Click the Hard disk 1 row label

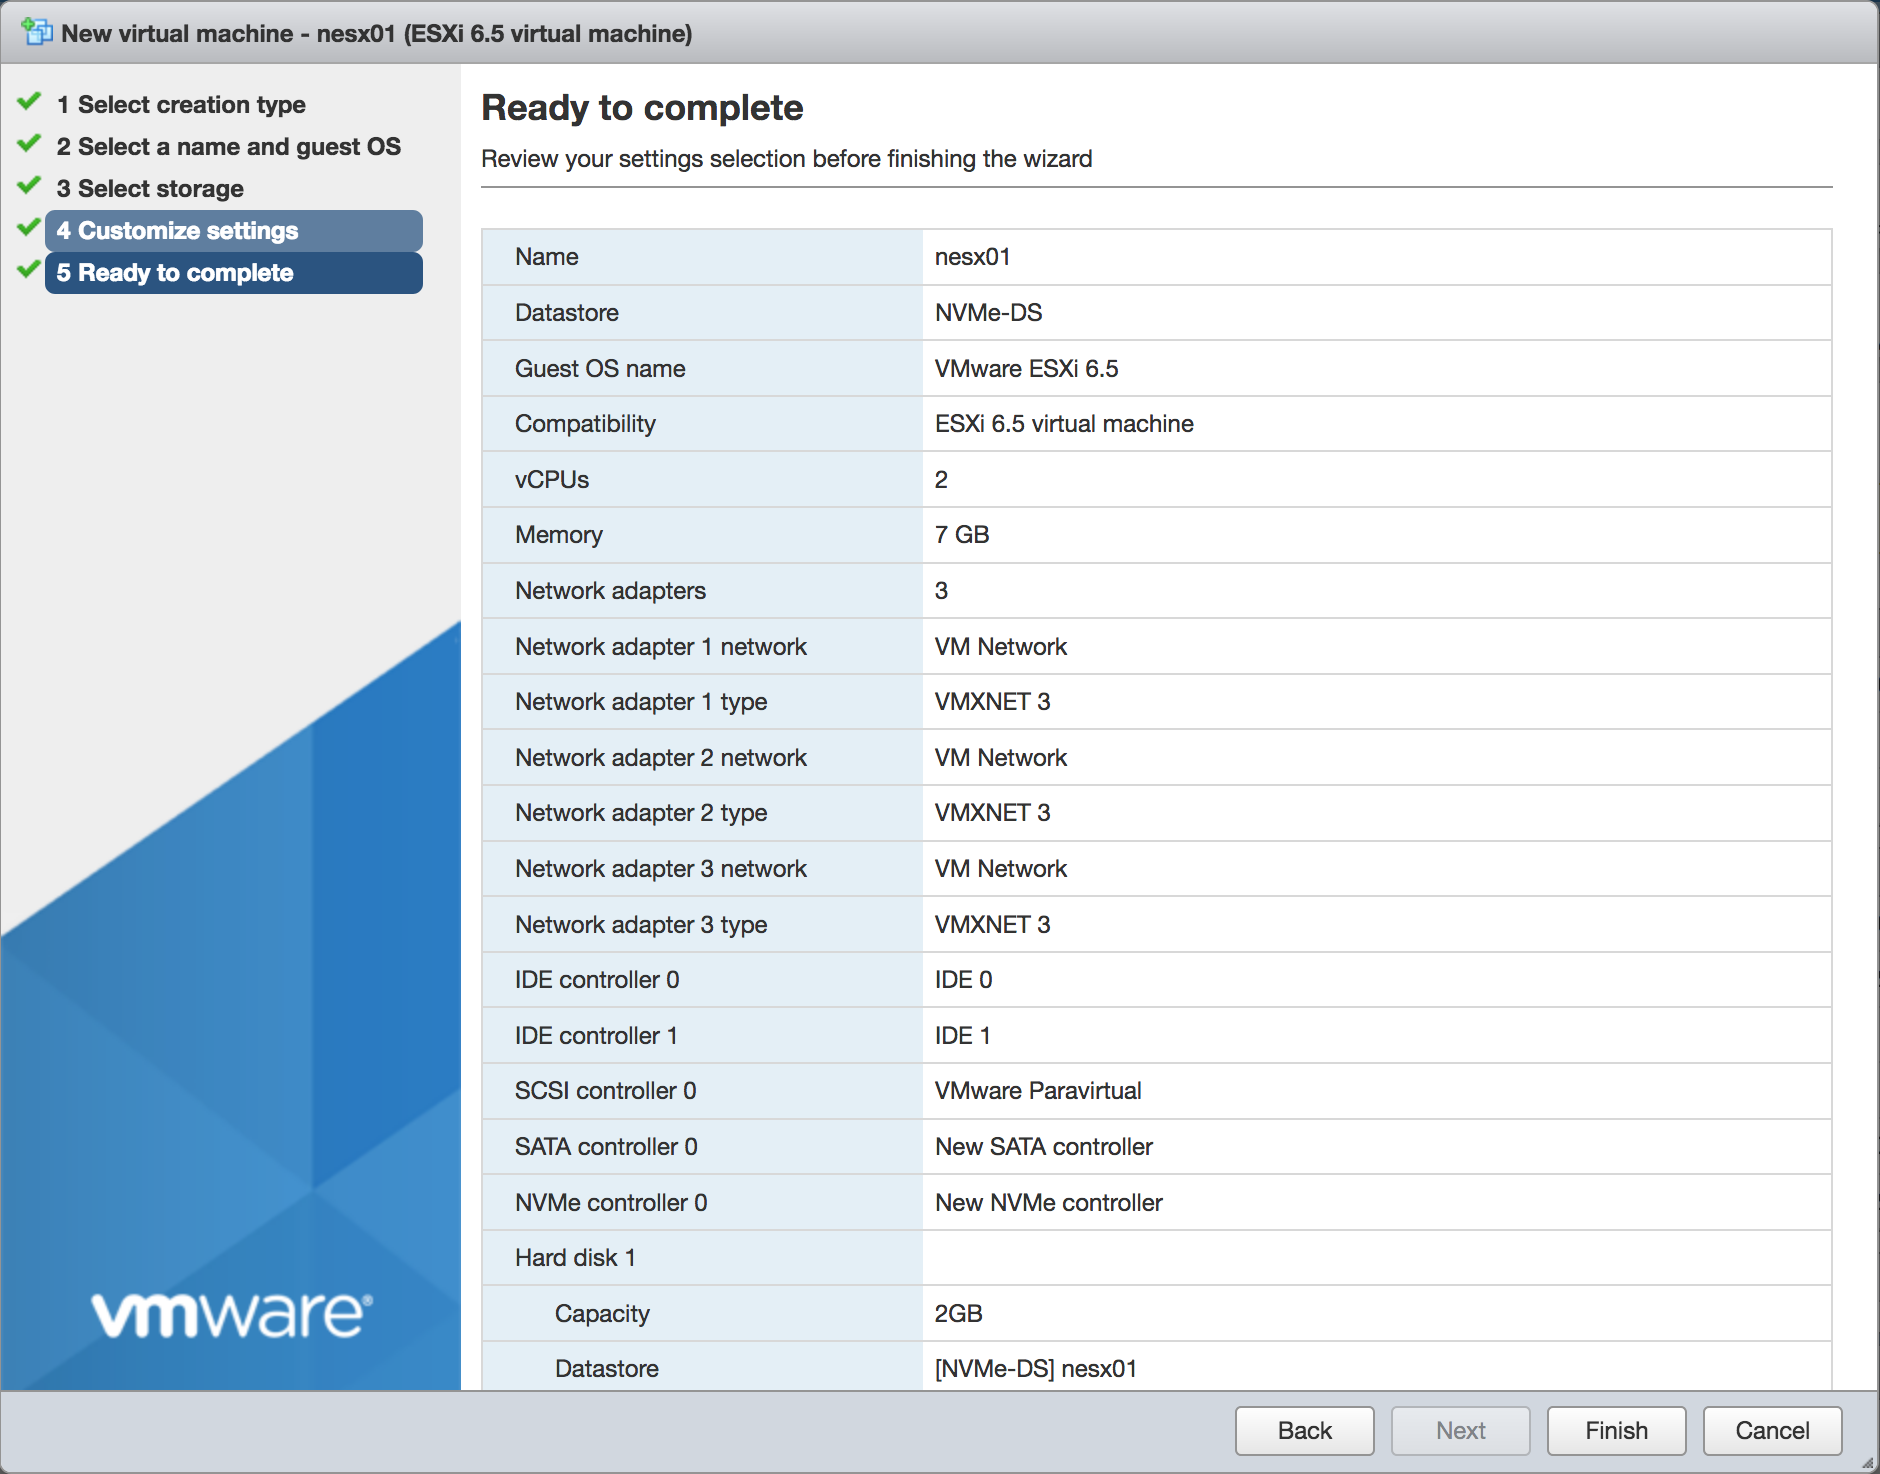[575, 1258]
